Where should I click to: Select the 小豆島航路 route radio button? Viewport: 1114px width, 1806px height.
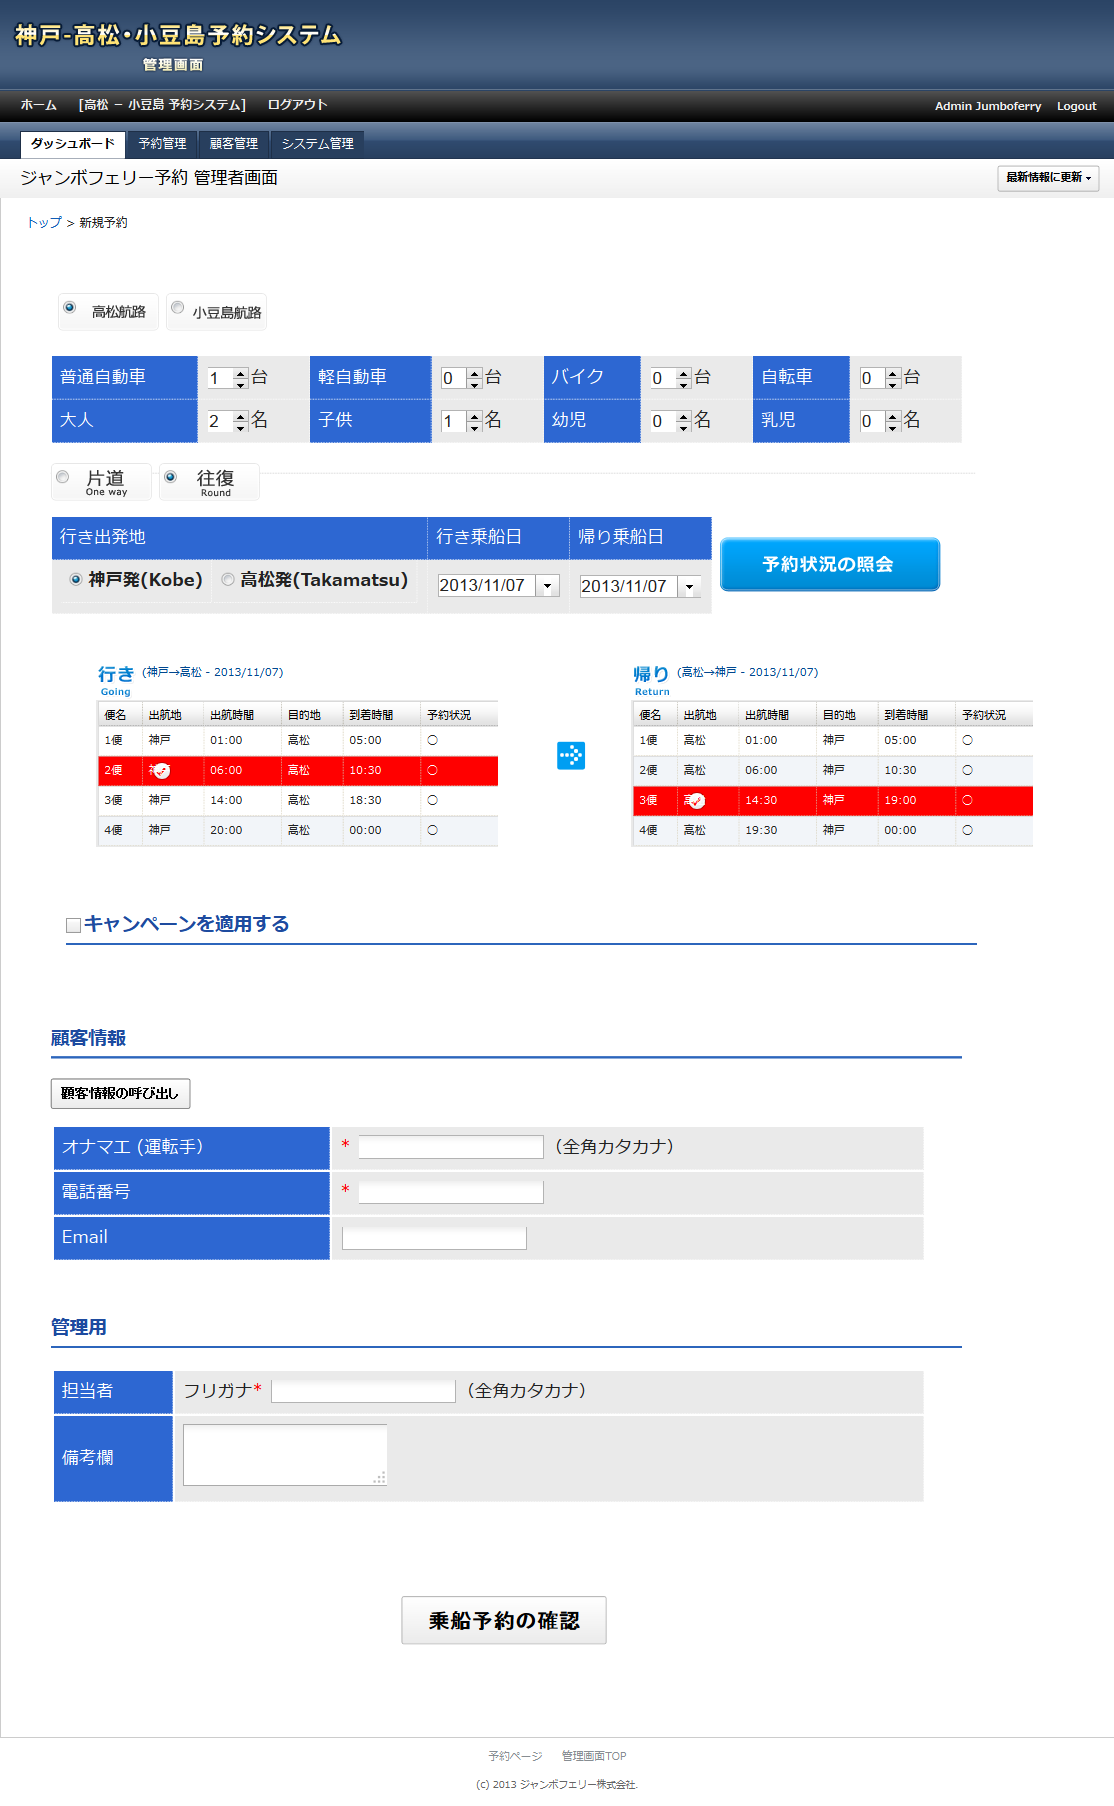click(177, 307)
